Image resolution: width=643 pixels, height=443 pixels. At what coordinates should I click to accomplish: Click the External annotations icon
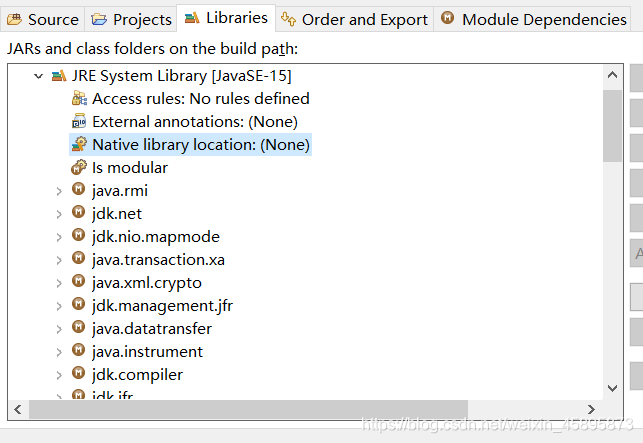coord(79,121)
